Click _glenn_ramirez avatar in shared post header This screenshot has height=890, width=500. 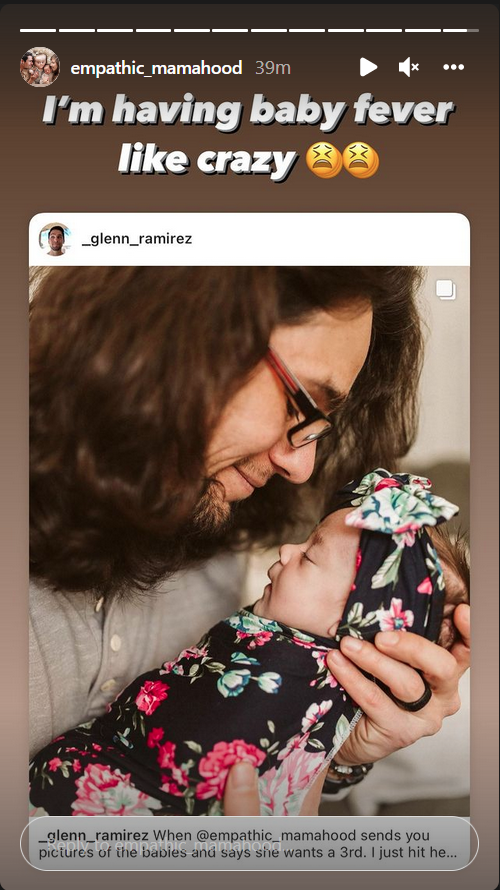55,239
